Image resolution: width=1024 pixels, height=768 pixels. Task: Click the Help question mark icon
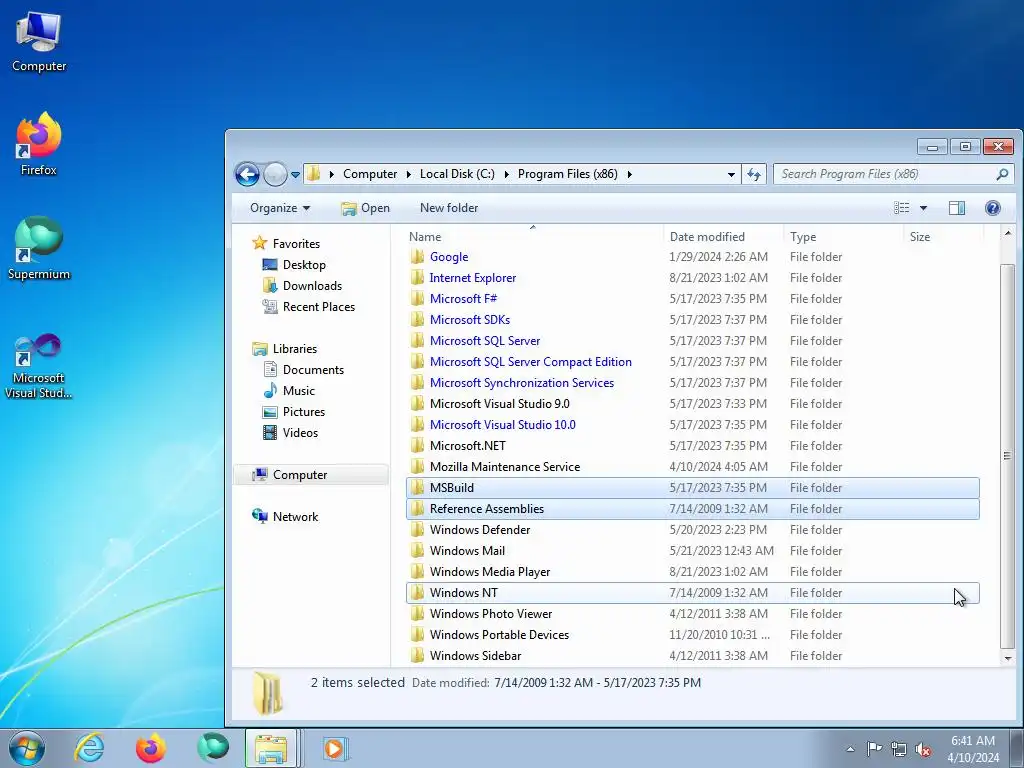click(x=993, y=208)
